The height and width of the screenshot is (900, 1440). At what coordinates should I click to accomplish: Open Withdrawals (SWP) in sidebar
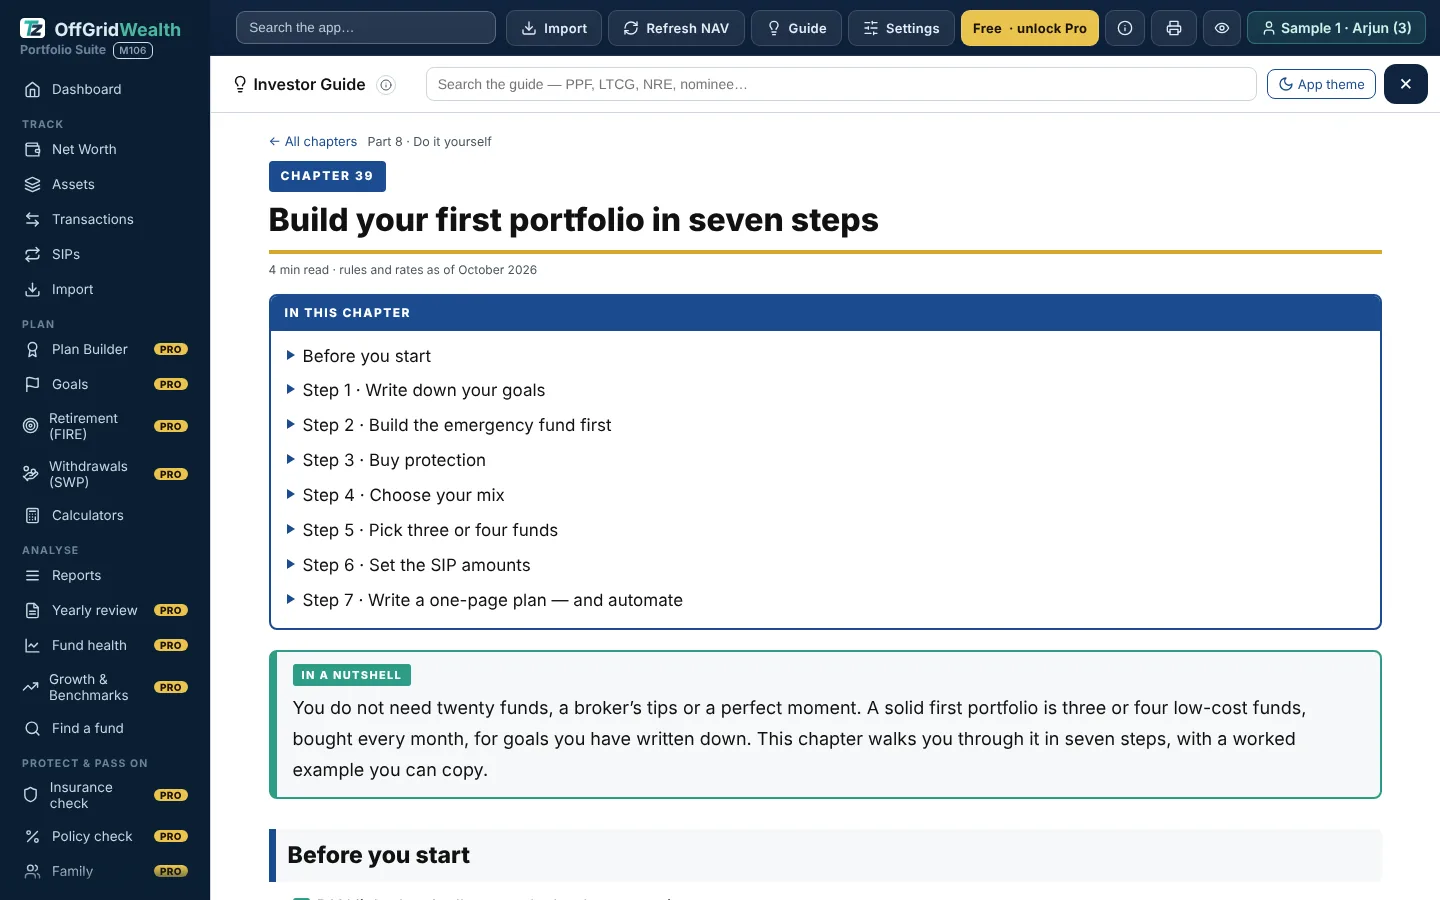[x=105, y=474]
